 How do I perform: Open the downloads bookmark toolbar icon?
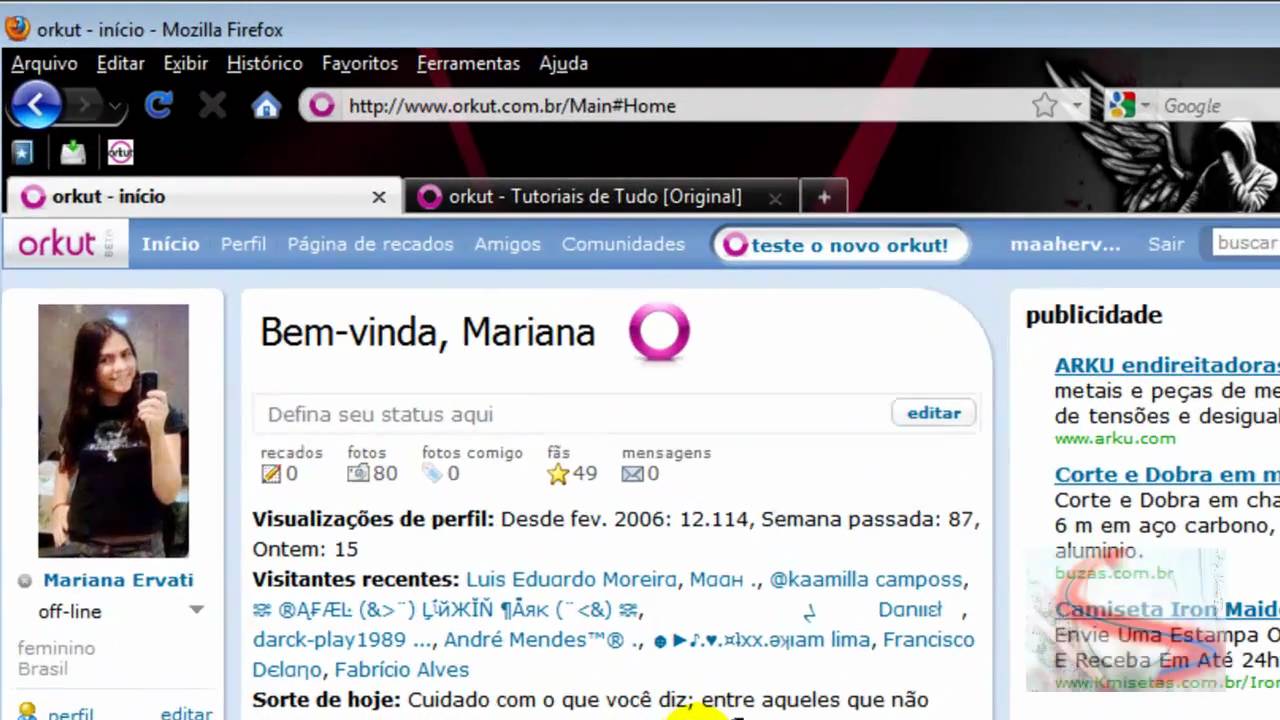73,152
